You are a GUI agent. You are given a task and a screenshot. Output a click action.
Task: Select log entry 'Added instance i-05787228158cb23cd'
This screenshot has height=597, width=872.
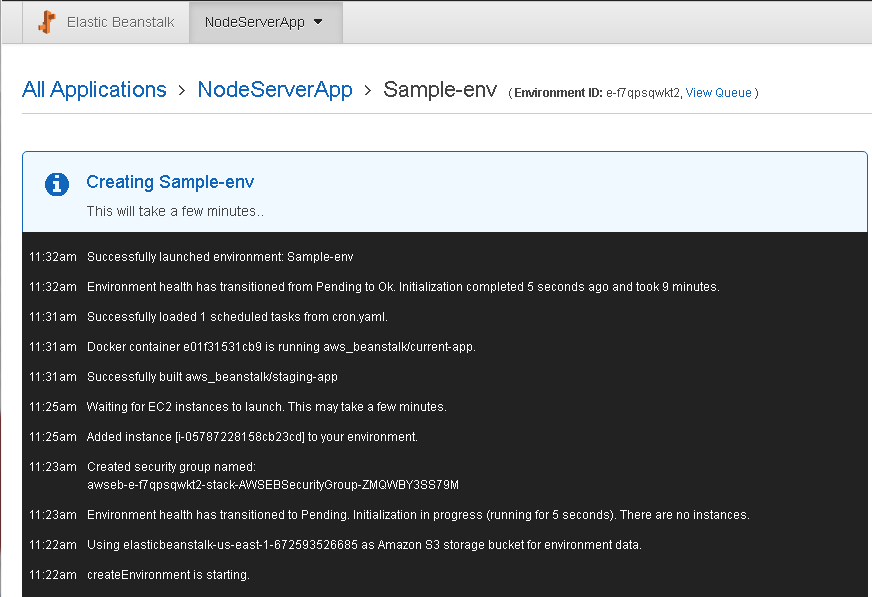coord(252,437)
